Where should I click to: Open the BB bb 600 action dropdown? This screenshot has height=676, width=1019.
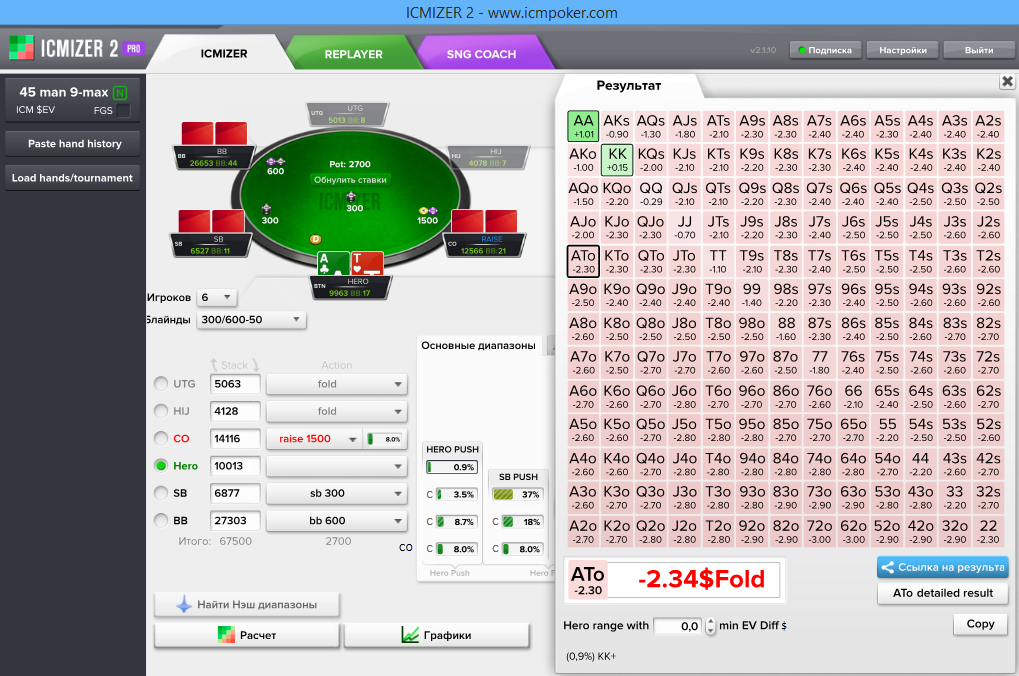pos(337,521)
